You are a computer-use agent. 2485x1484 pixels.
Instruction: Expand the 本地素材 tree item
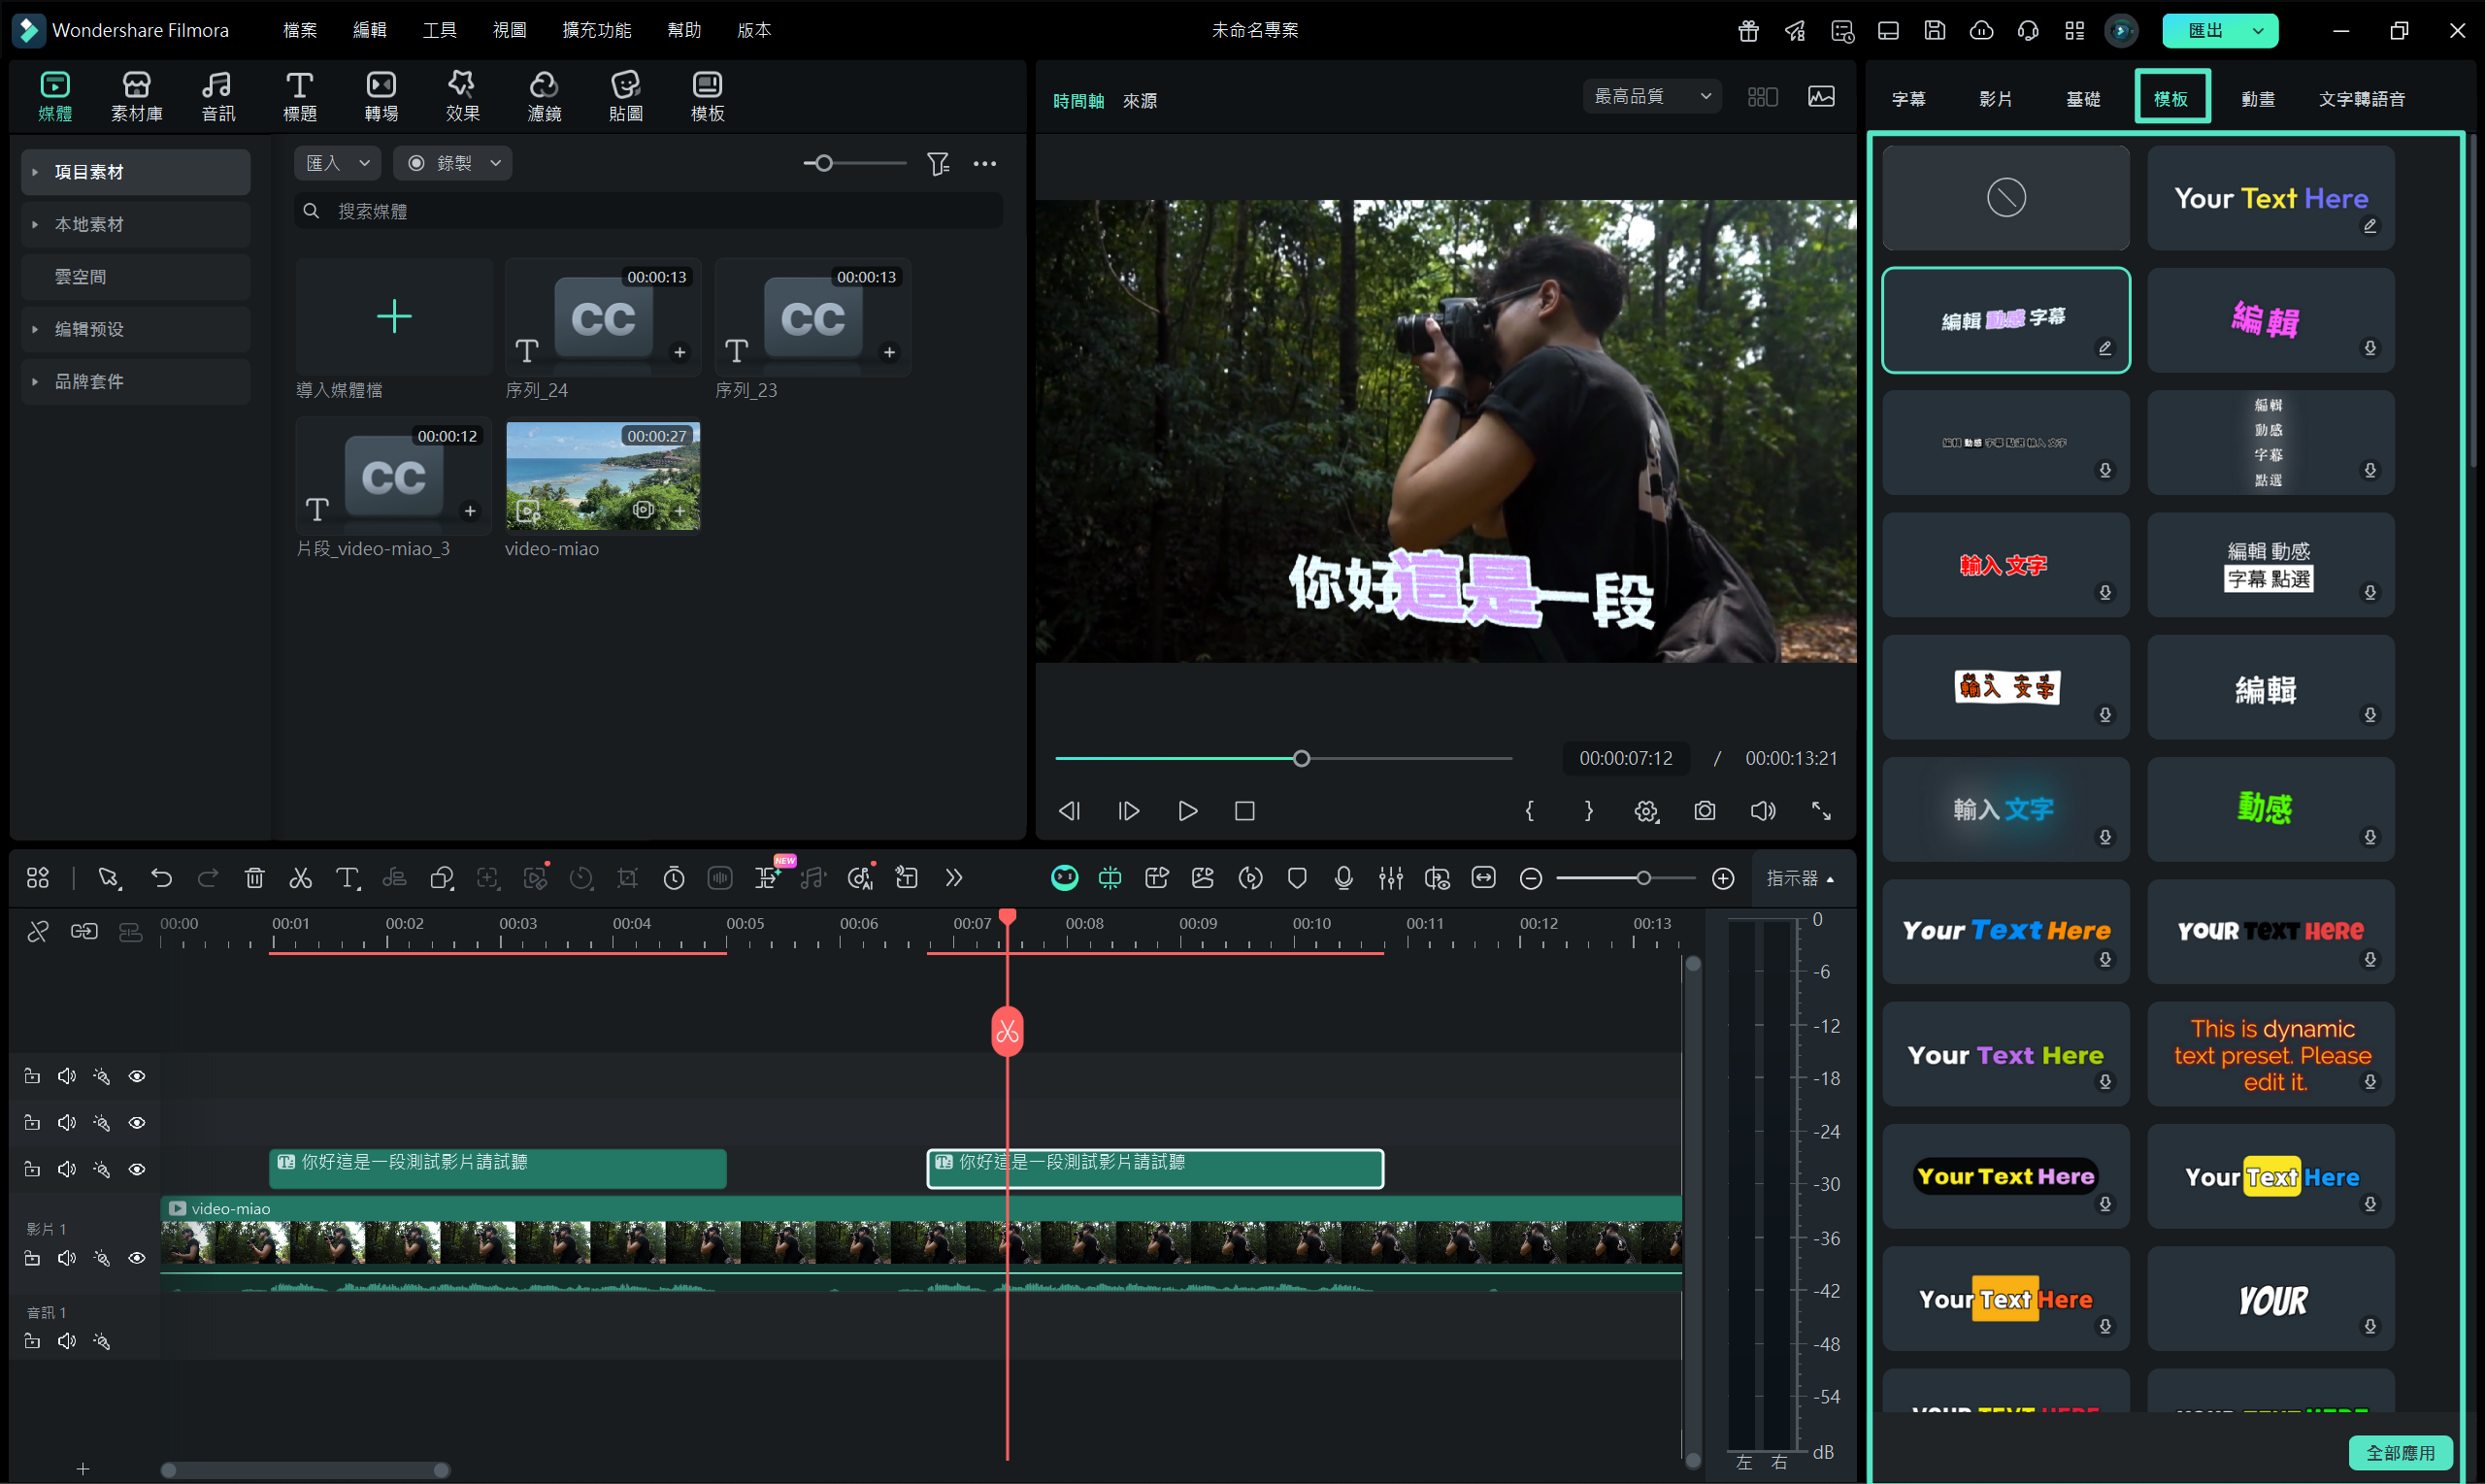35,224
